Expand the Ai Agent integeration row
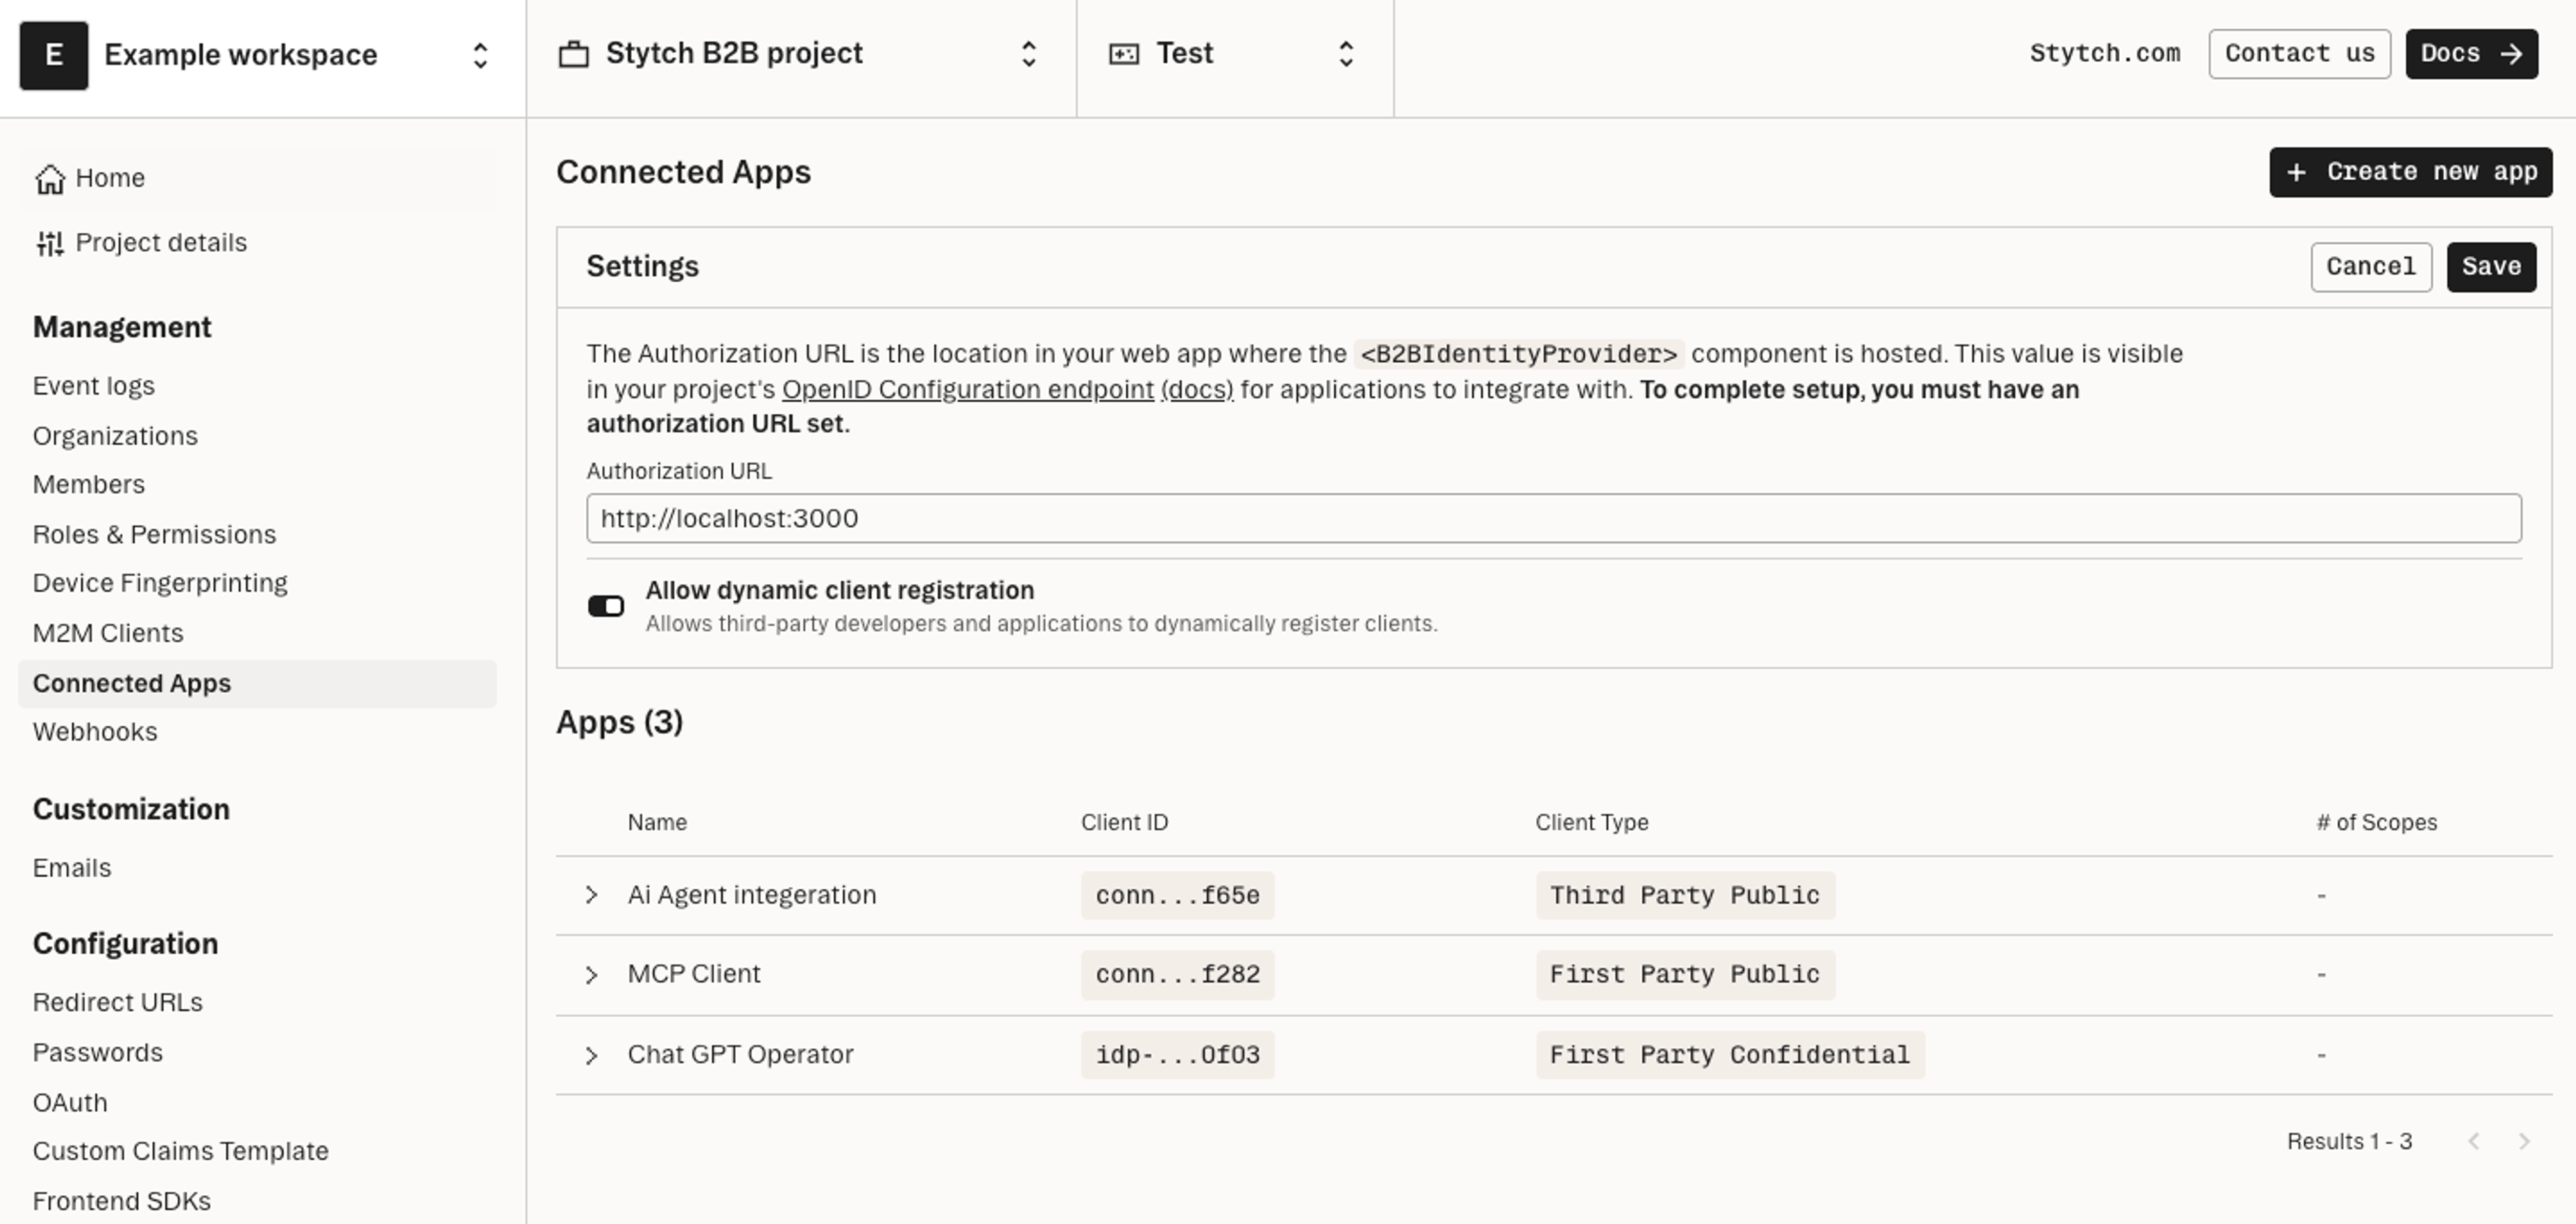 (x=592, y=895)
